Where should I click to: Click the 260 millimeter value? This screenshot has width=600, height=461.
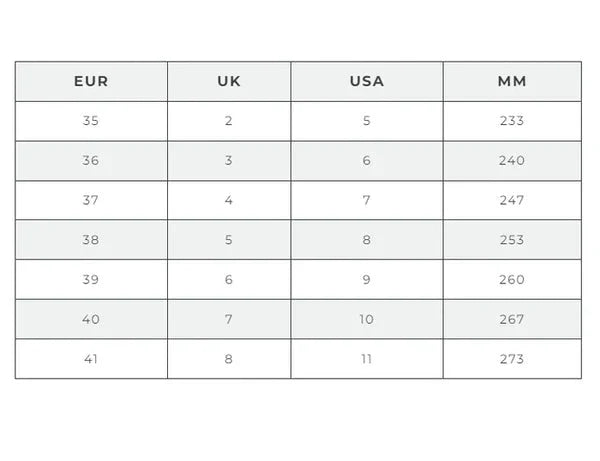pos(511,280)
